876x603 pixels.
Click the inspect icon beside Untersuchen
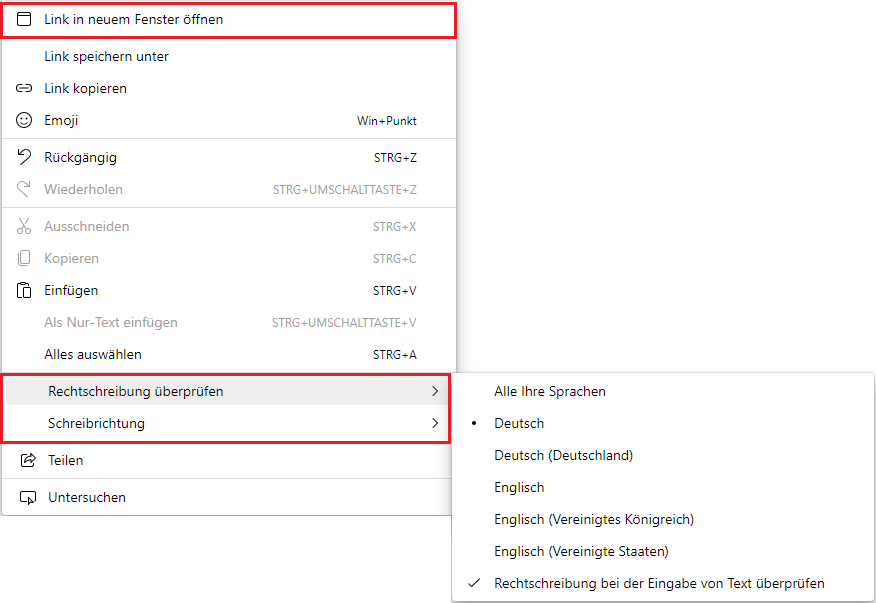[28, 497]
